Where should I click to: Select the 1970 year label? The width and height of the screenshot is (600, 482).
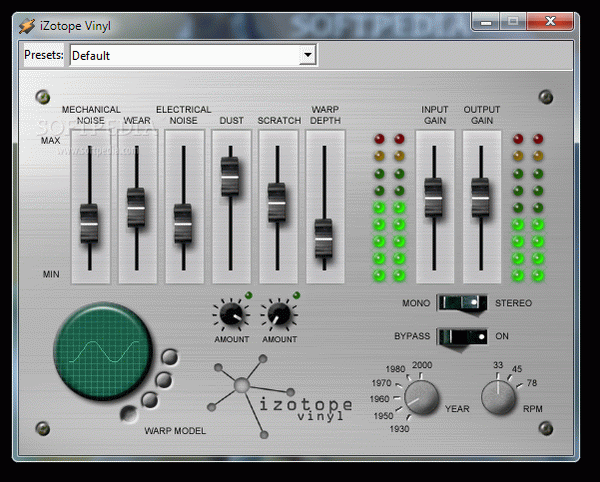click(382, 383)
